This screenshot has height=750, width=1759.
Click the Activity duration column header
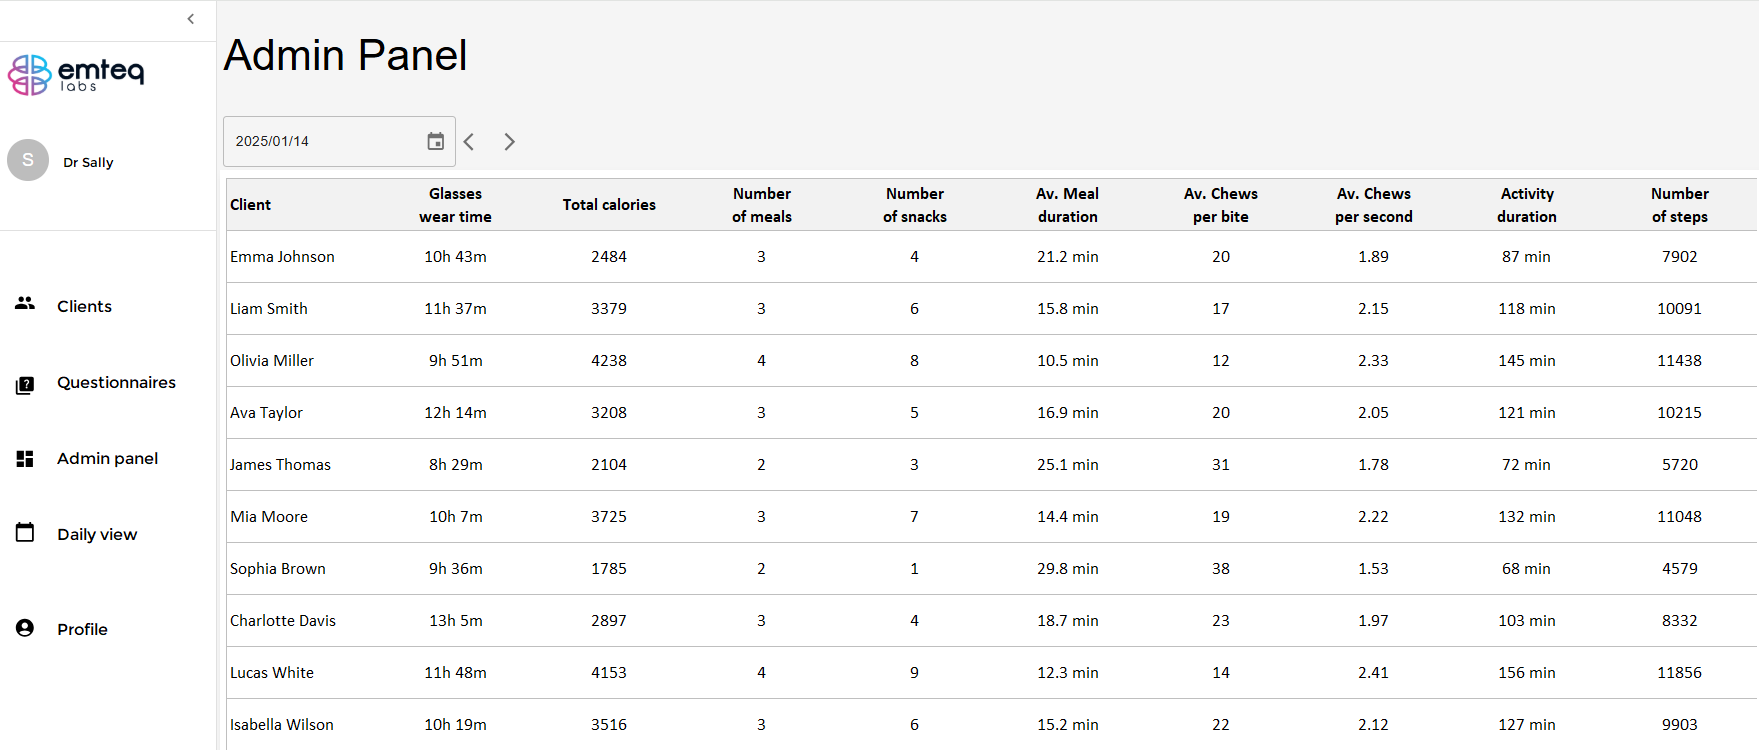pyautogui.click(x=1527, y=205)
